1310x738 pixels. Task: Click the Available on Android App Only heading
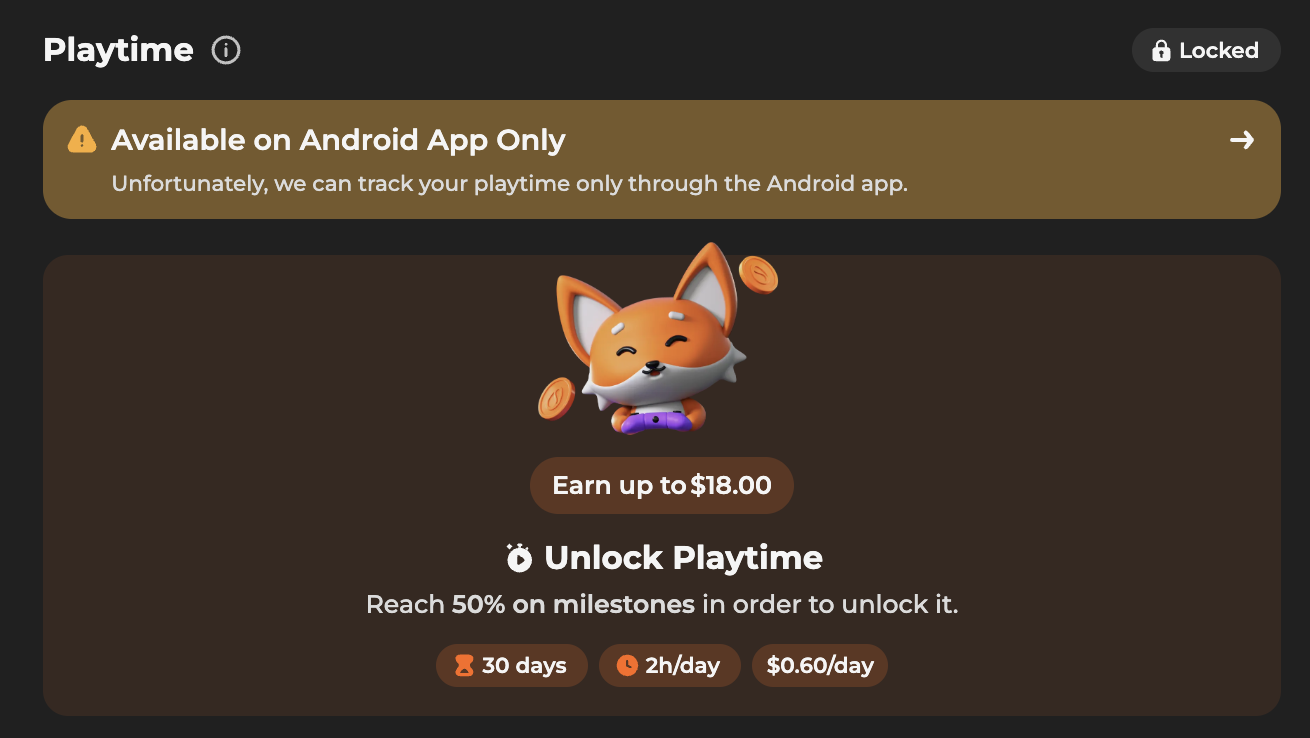pyautogui.click(x=338, y=140)
